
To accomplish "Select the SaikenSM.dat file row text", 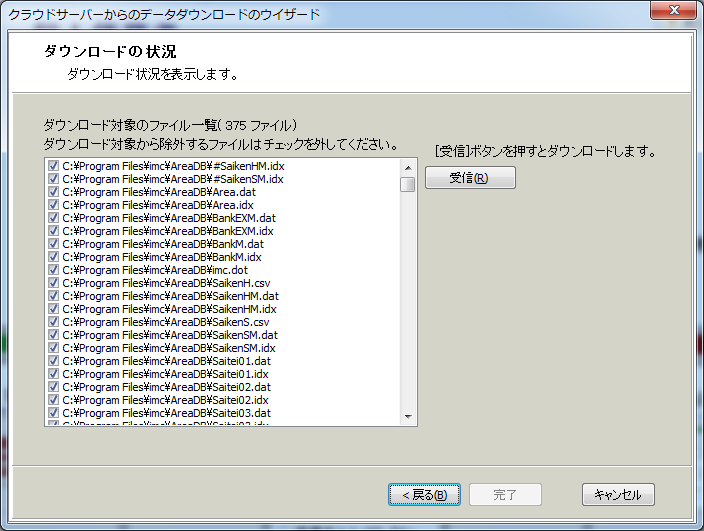I will tap(170, 335).
